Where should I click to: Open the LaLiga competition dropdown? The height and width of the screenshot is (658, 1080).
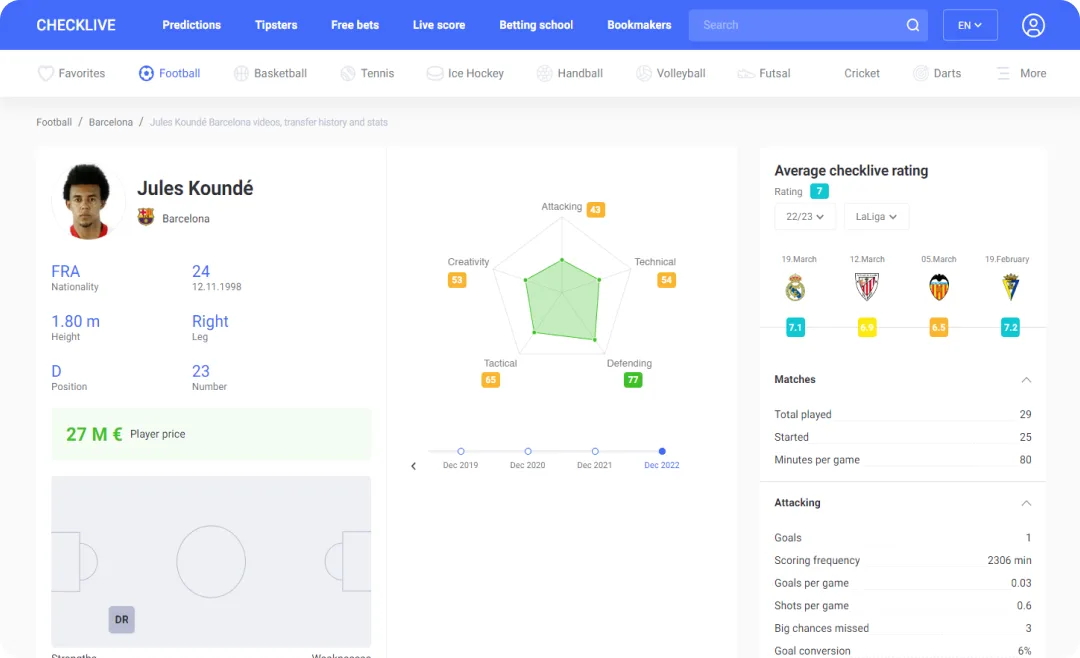pyautogui.click(x=876, y=216)
